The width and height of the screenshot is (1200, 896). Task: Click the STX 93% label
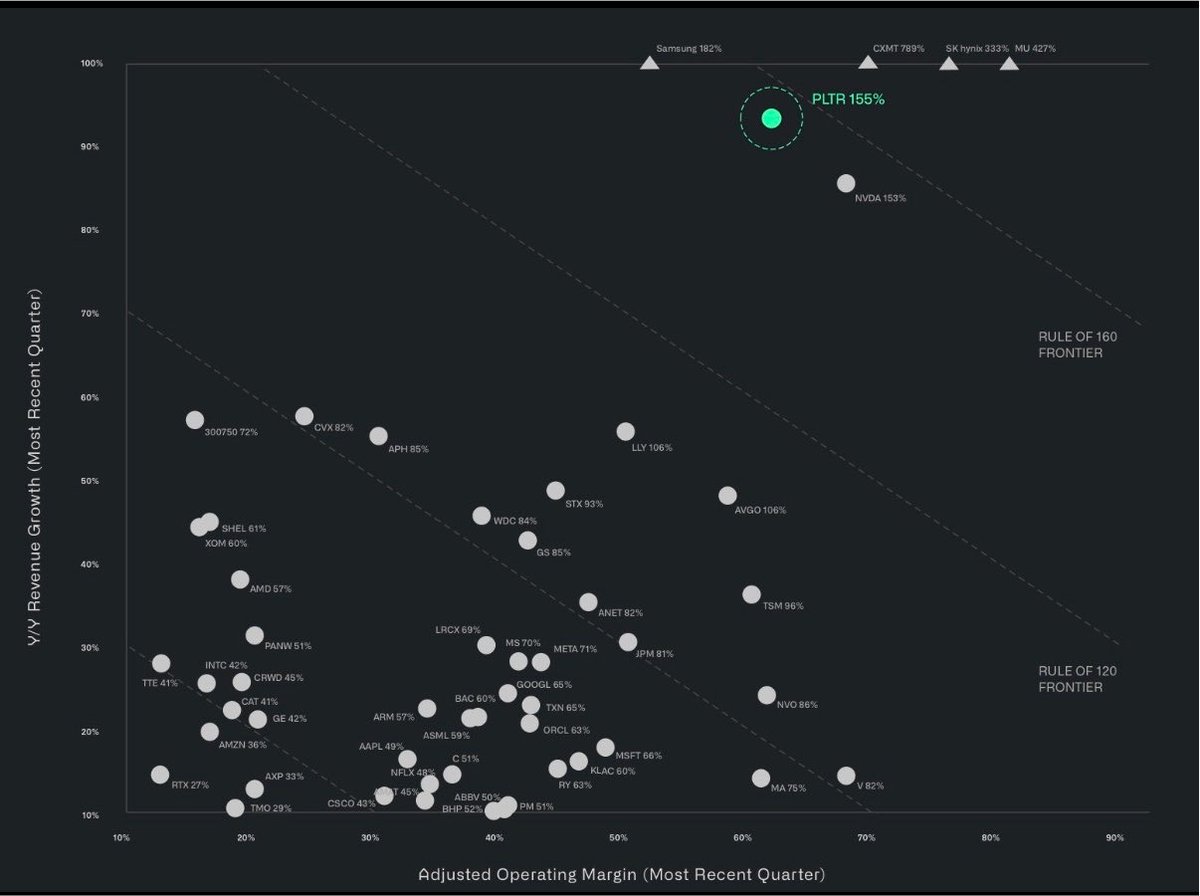click(x=584, y=503)
